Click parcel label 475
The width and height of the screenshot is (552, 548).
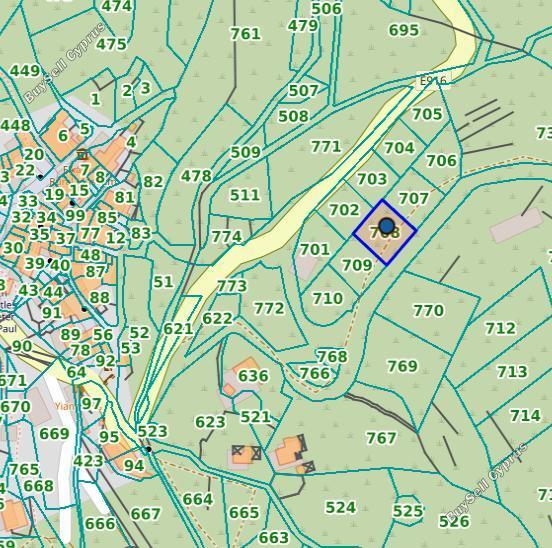pyautogui.click(x=111, y=44)
